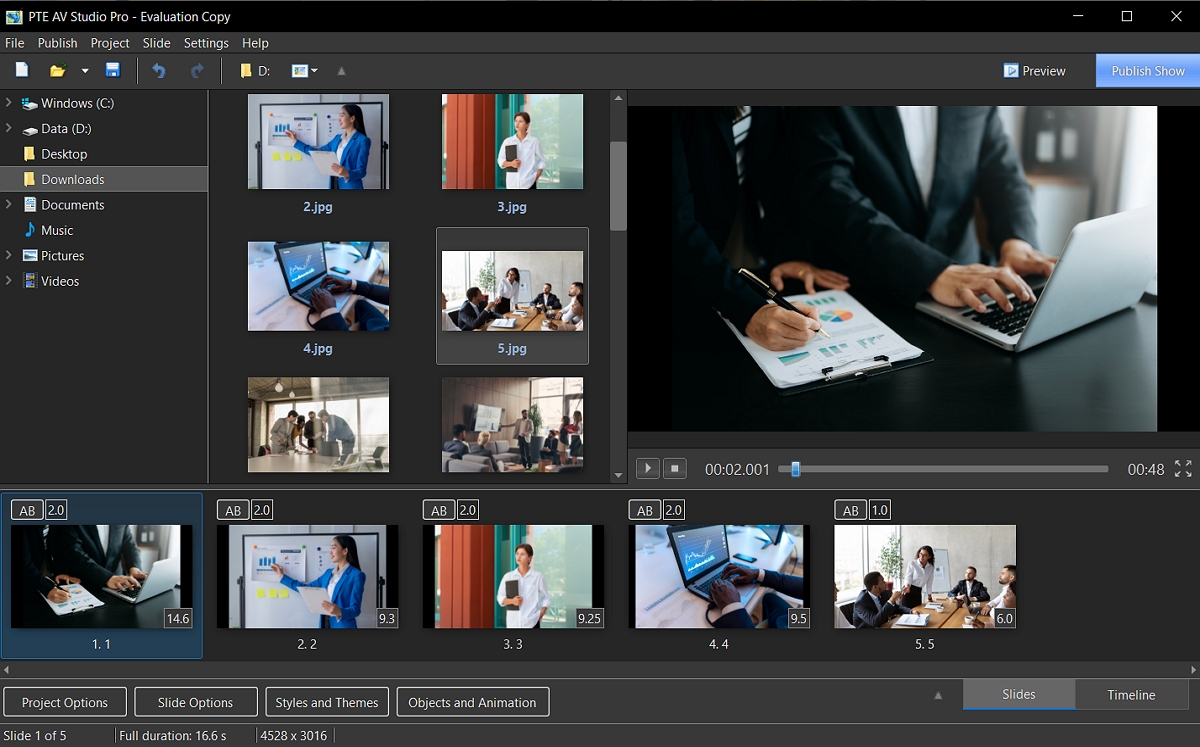
Task: Click the 9.3 duration badge on slide 2
Action: pyautogui.click(x=387, y=618)
